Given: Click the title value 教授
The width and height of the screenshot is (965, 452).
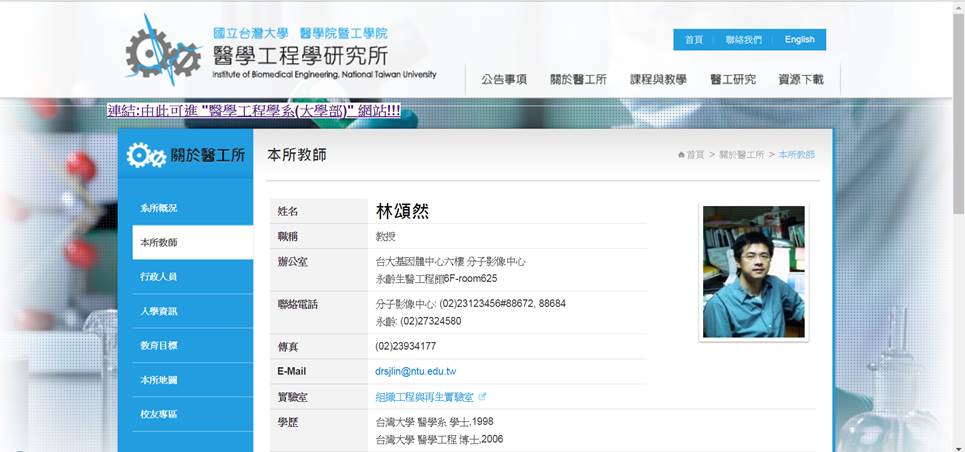Looking at the screenshot, I should (x=385, y=236).
